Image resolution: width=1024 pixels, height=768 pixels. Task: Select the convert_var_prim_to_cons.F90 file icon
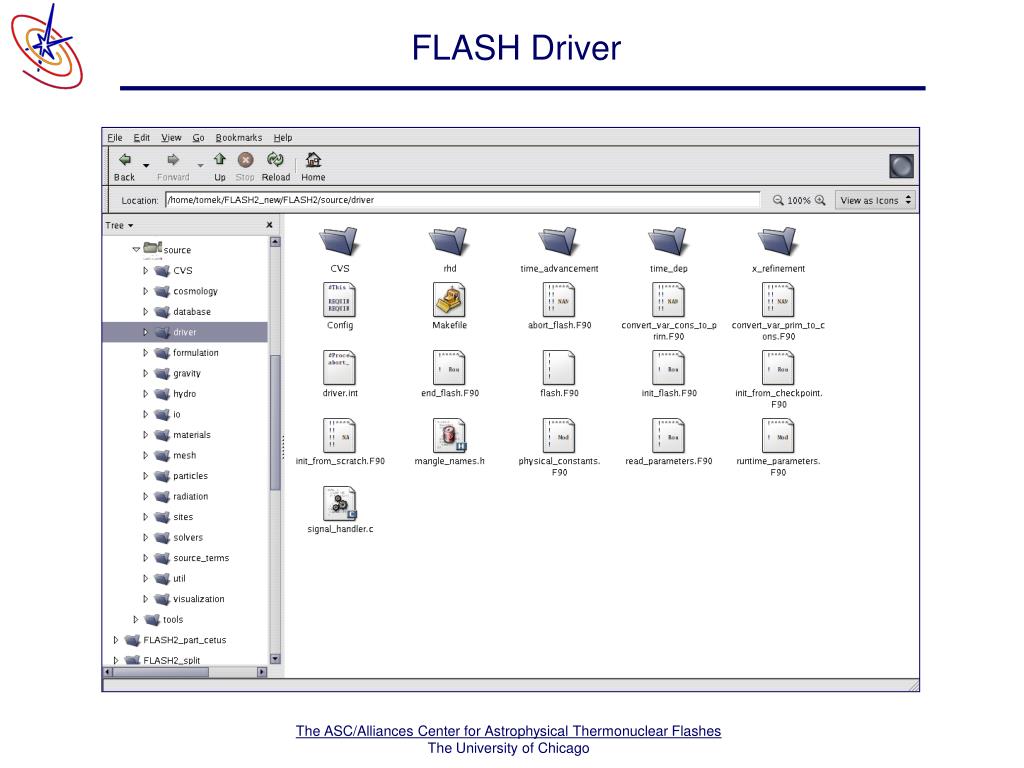[x=778, y=299]
